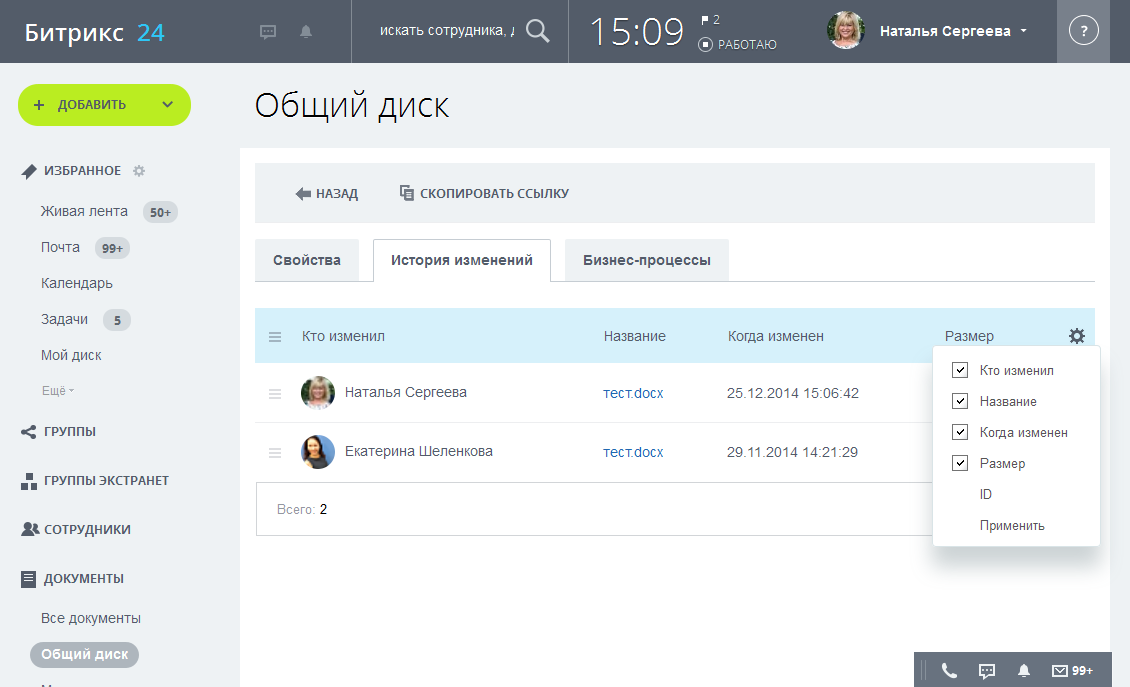Click the search magnifier icon
The height and width of the screenshot is (687, 1130).
538,31
